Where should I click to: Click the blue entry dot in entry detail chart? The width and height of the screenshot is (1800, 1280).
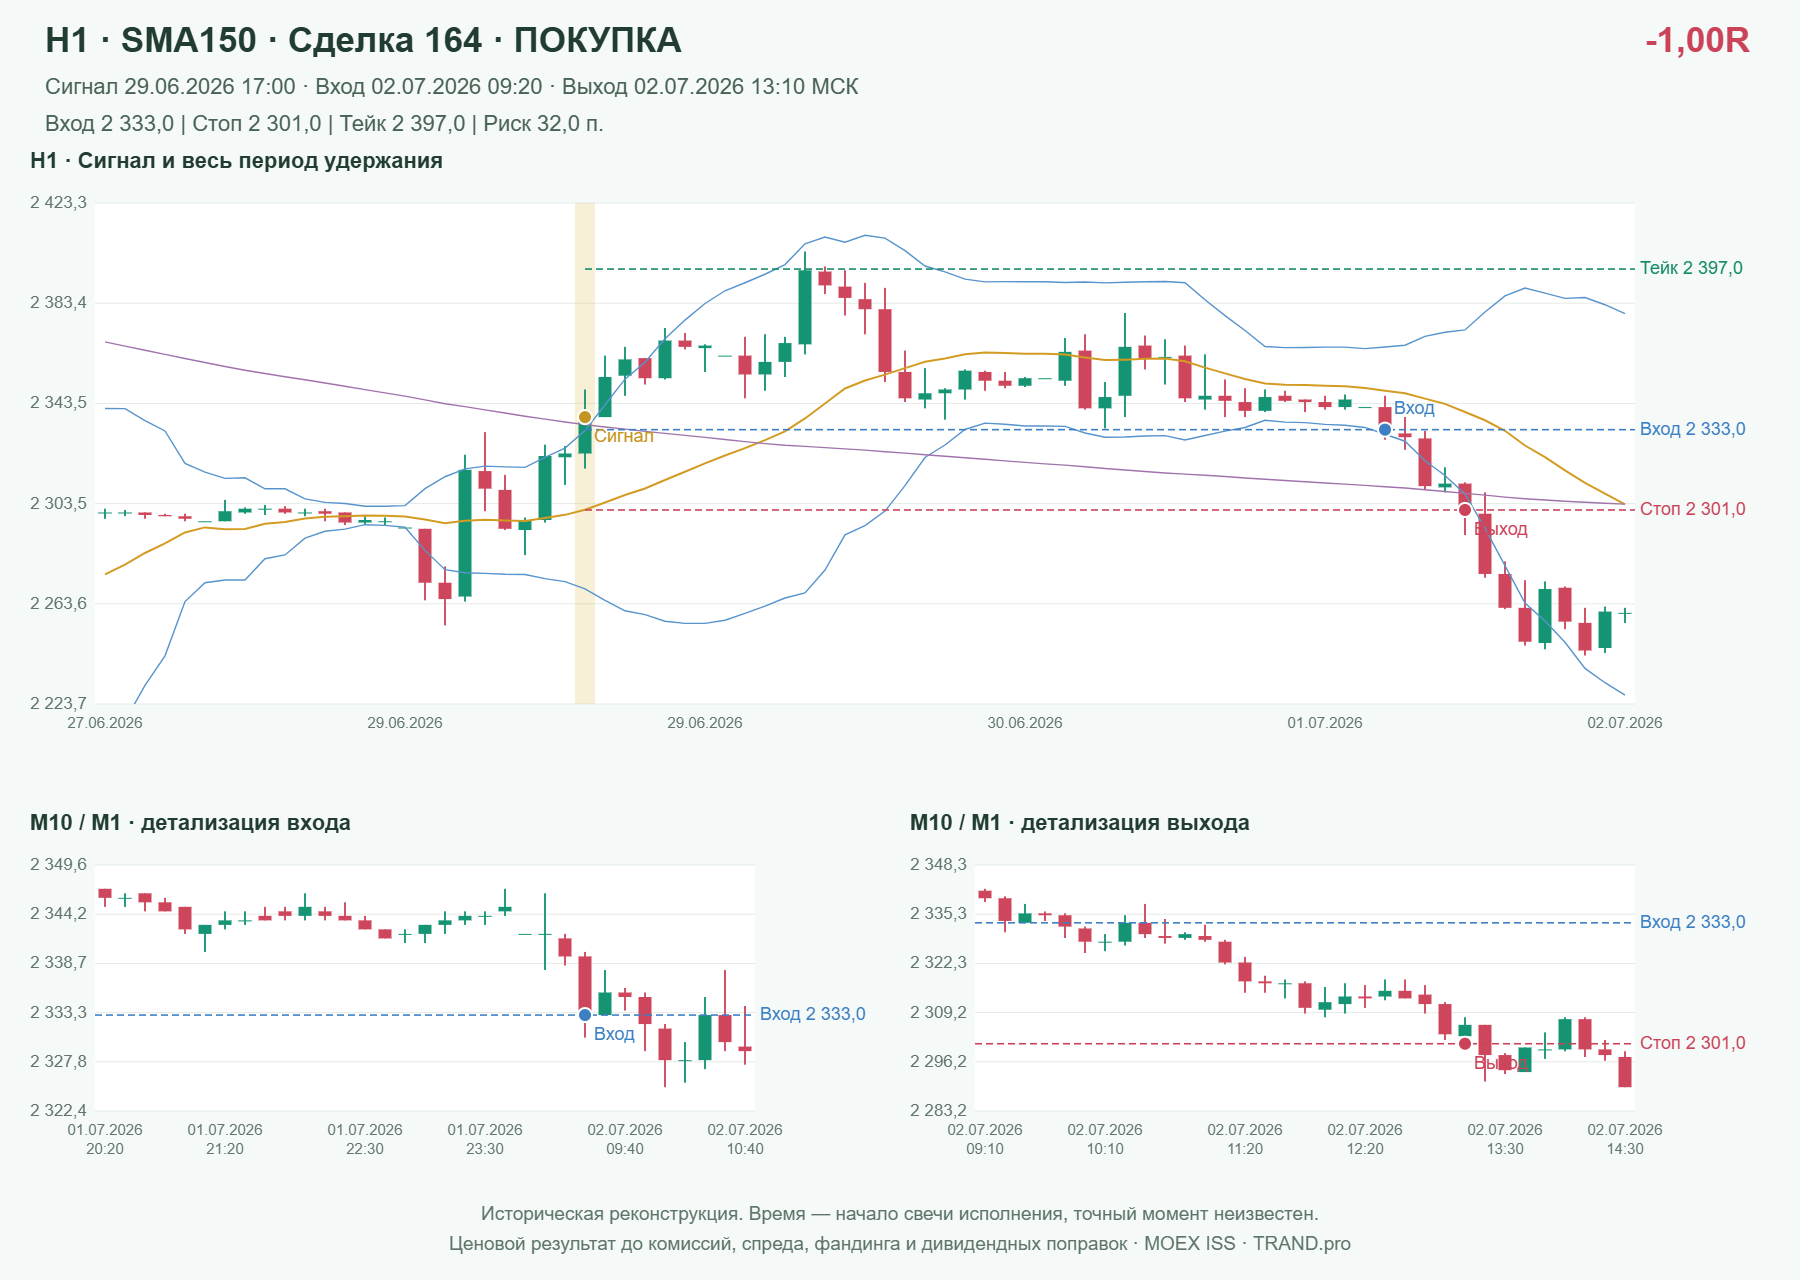pyautogui.click(x=585, y=1015)
